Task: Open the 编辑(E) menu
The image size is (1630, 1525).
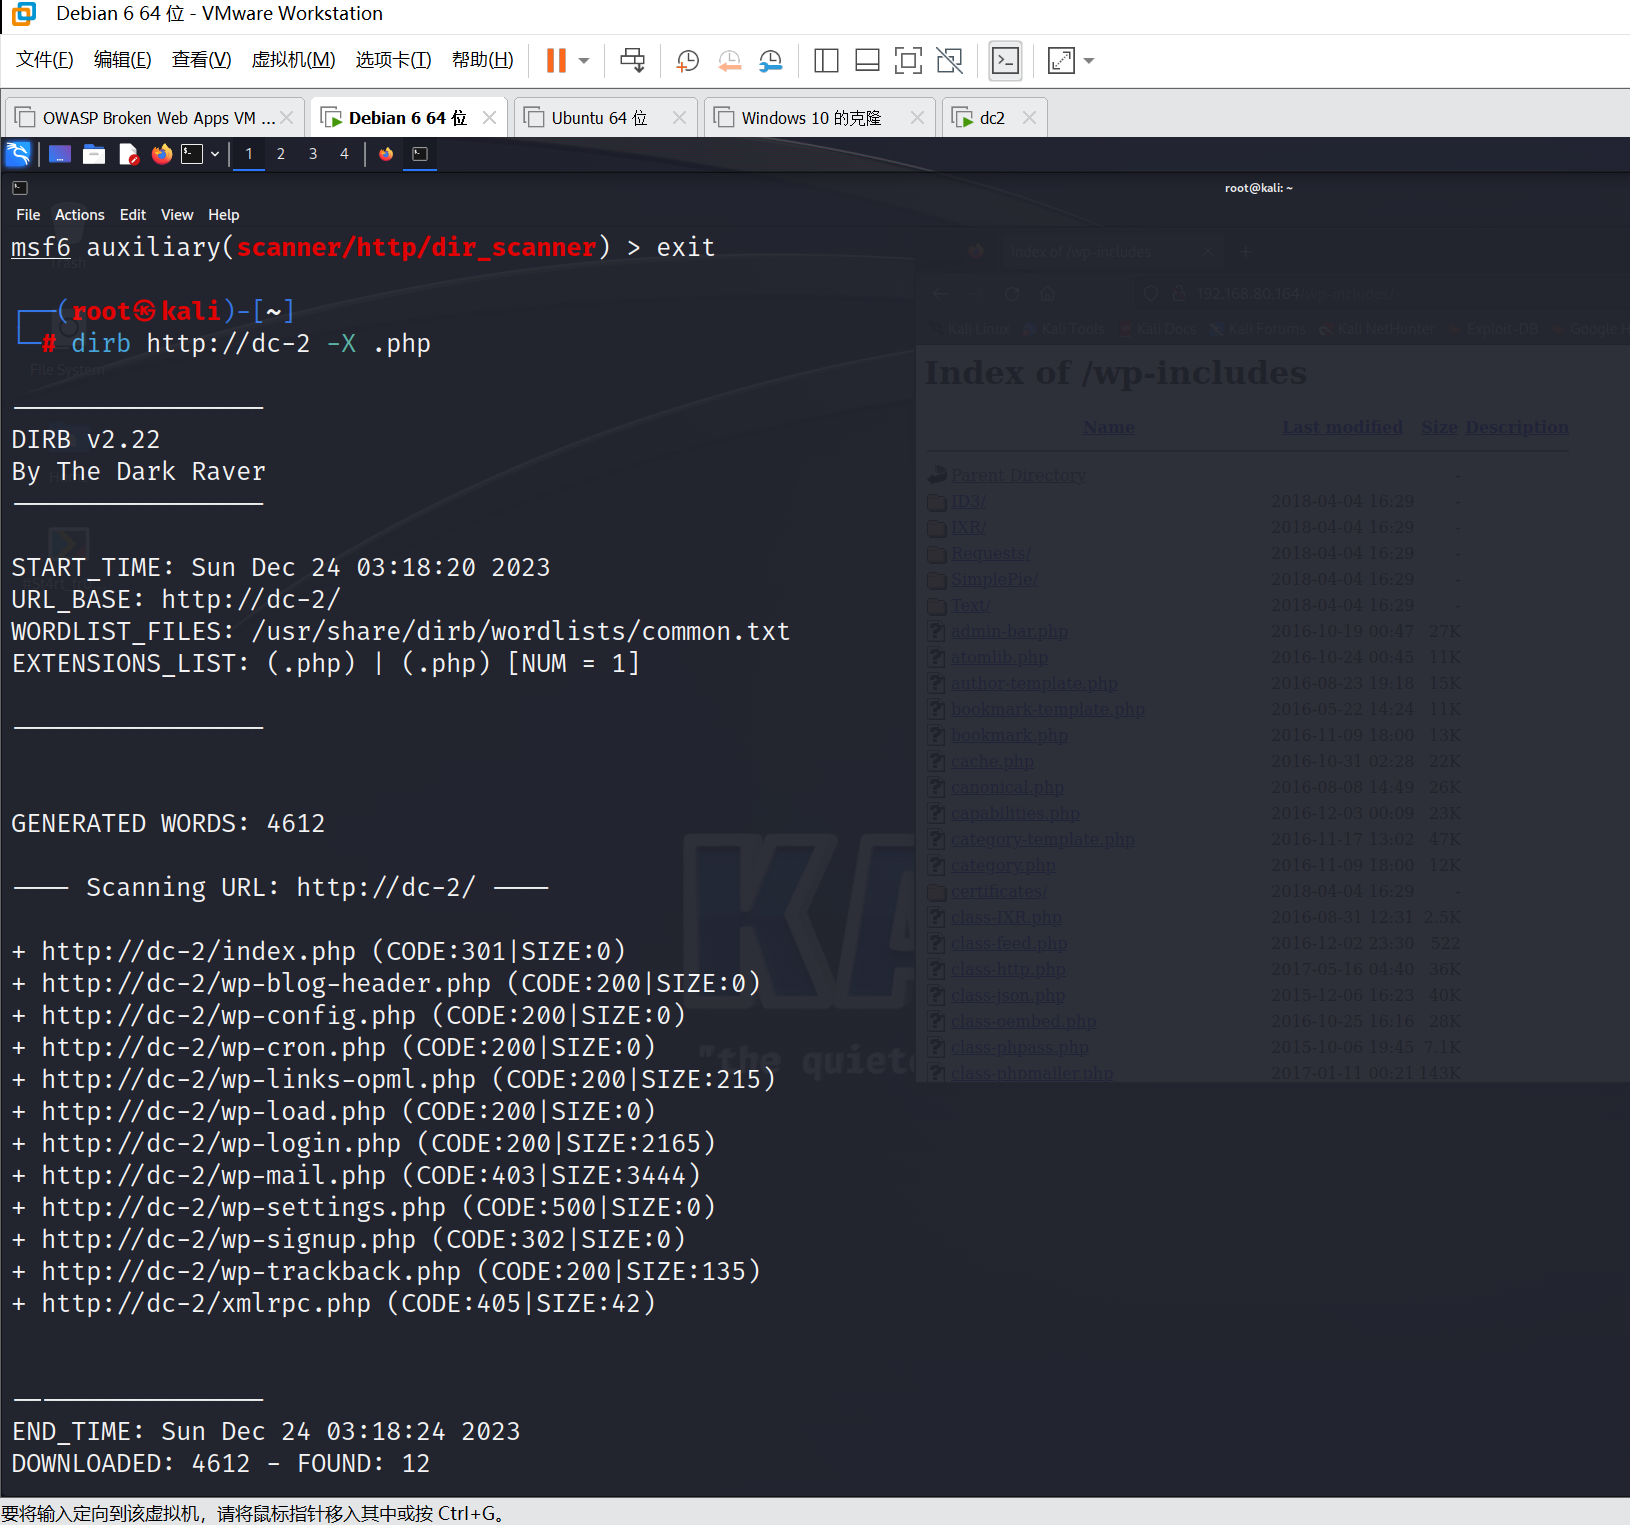Action: coord(123,60)
